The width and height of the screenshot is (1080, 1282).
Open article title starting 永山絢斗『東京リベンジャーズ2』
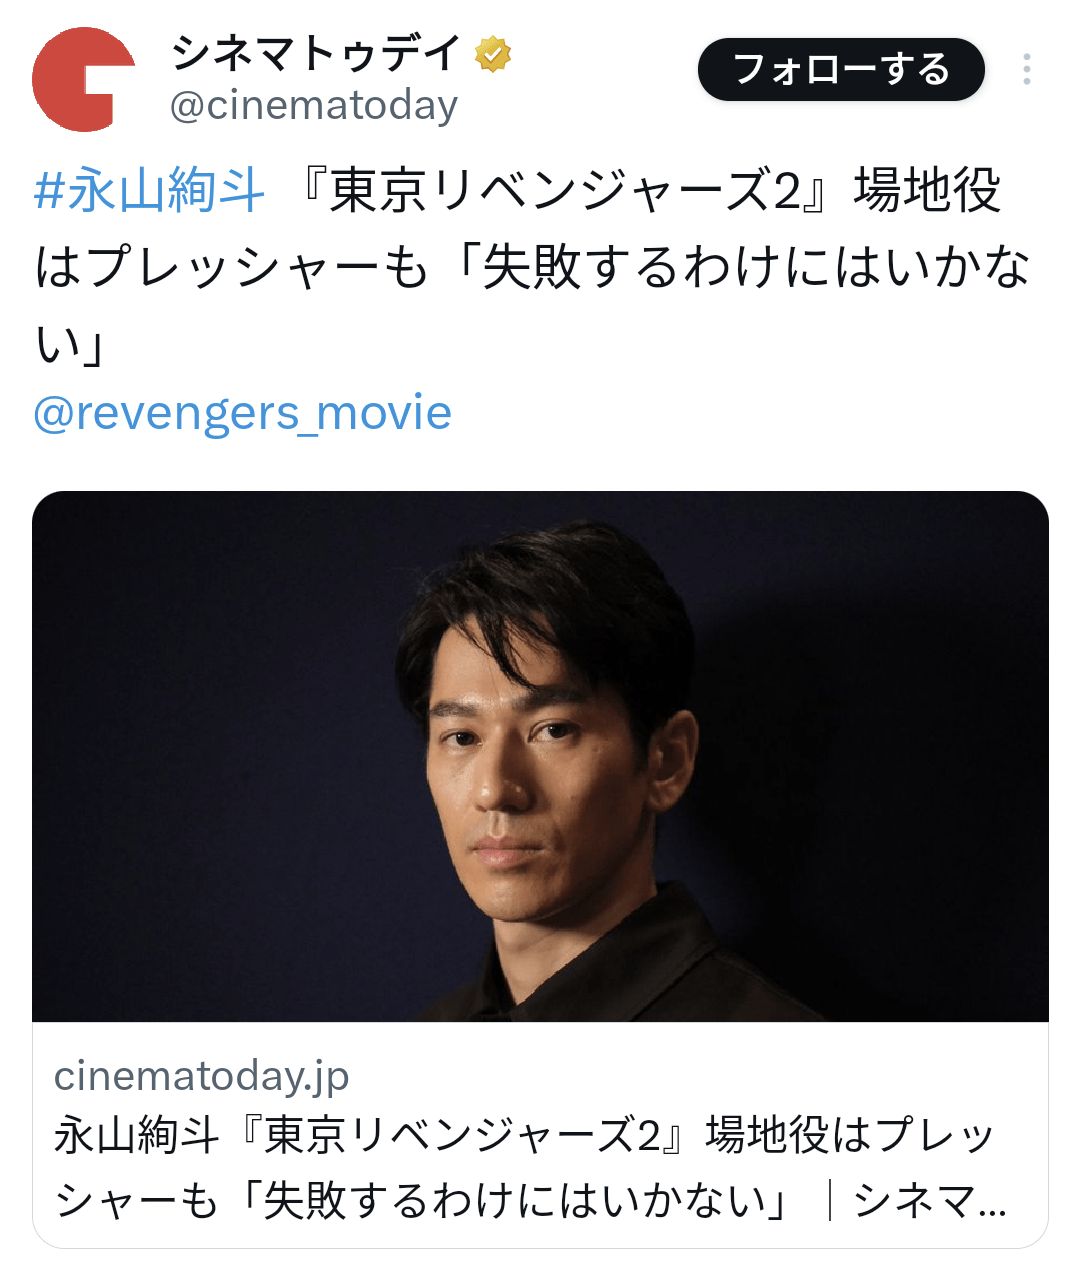click(524, 1136)
